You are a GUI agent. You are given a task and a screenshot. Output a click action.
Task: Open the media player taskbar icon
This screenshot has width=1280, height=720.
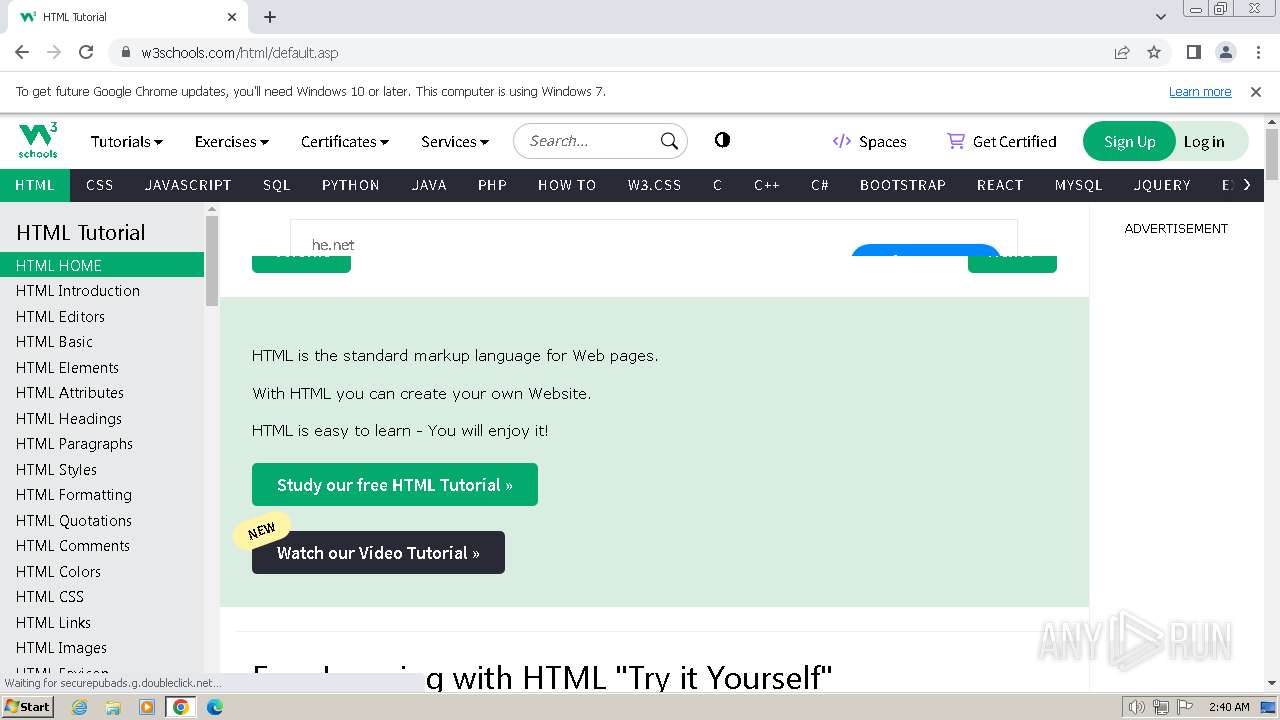147,707
